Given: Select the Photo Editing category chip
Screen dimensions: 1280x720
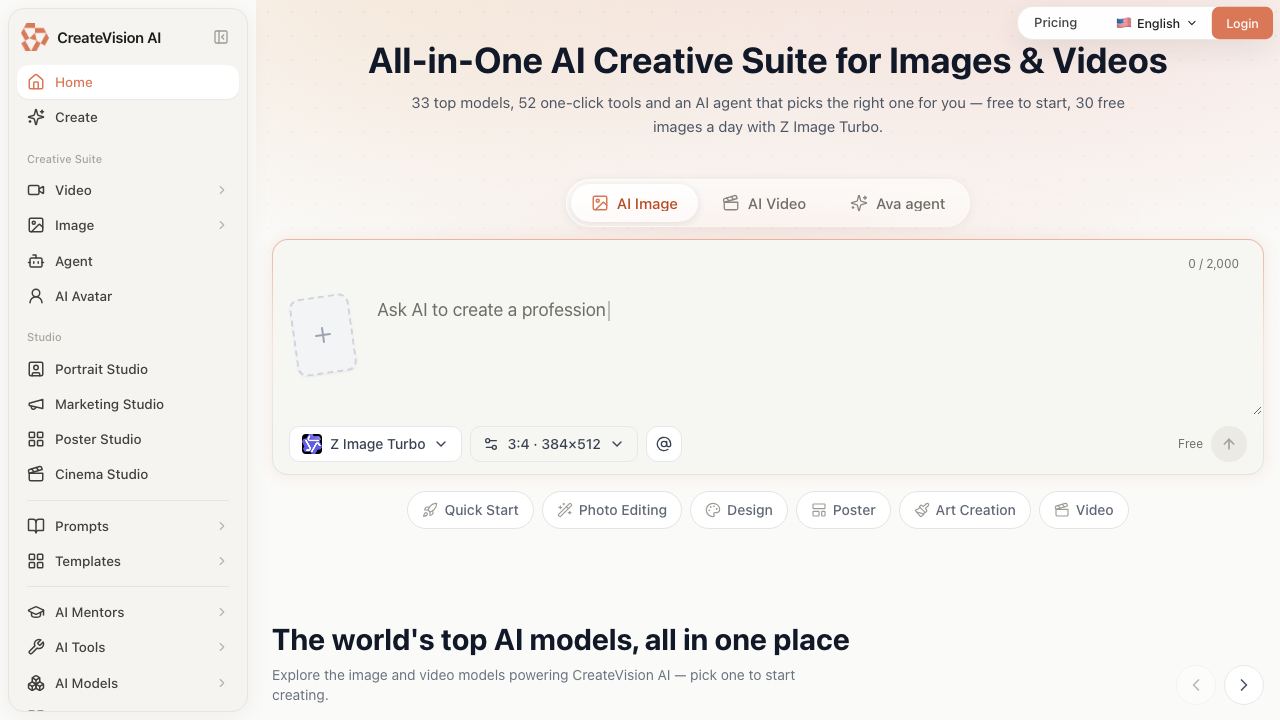Looking at the screenshot, I should point(612,510).
